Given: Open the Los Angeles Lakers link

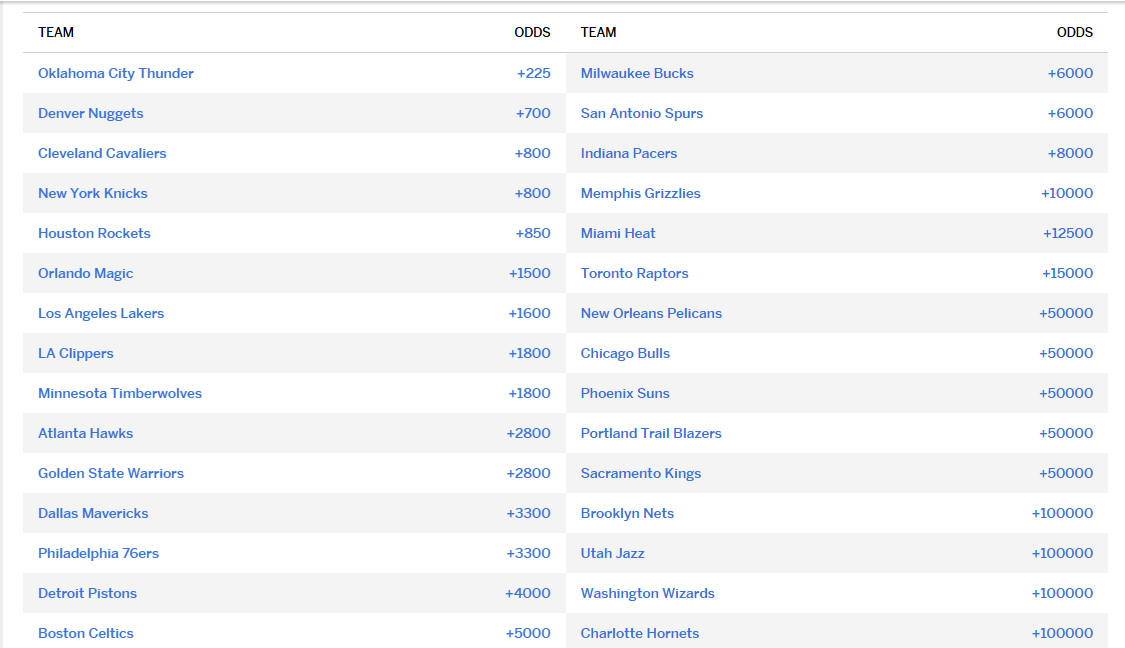Looking at the screenshot, I should click(101, 313).
